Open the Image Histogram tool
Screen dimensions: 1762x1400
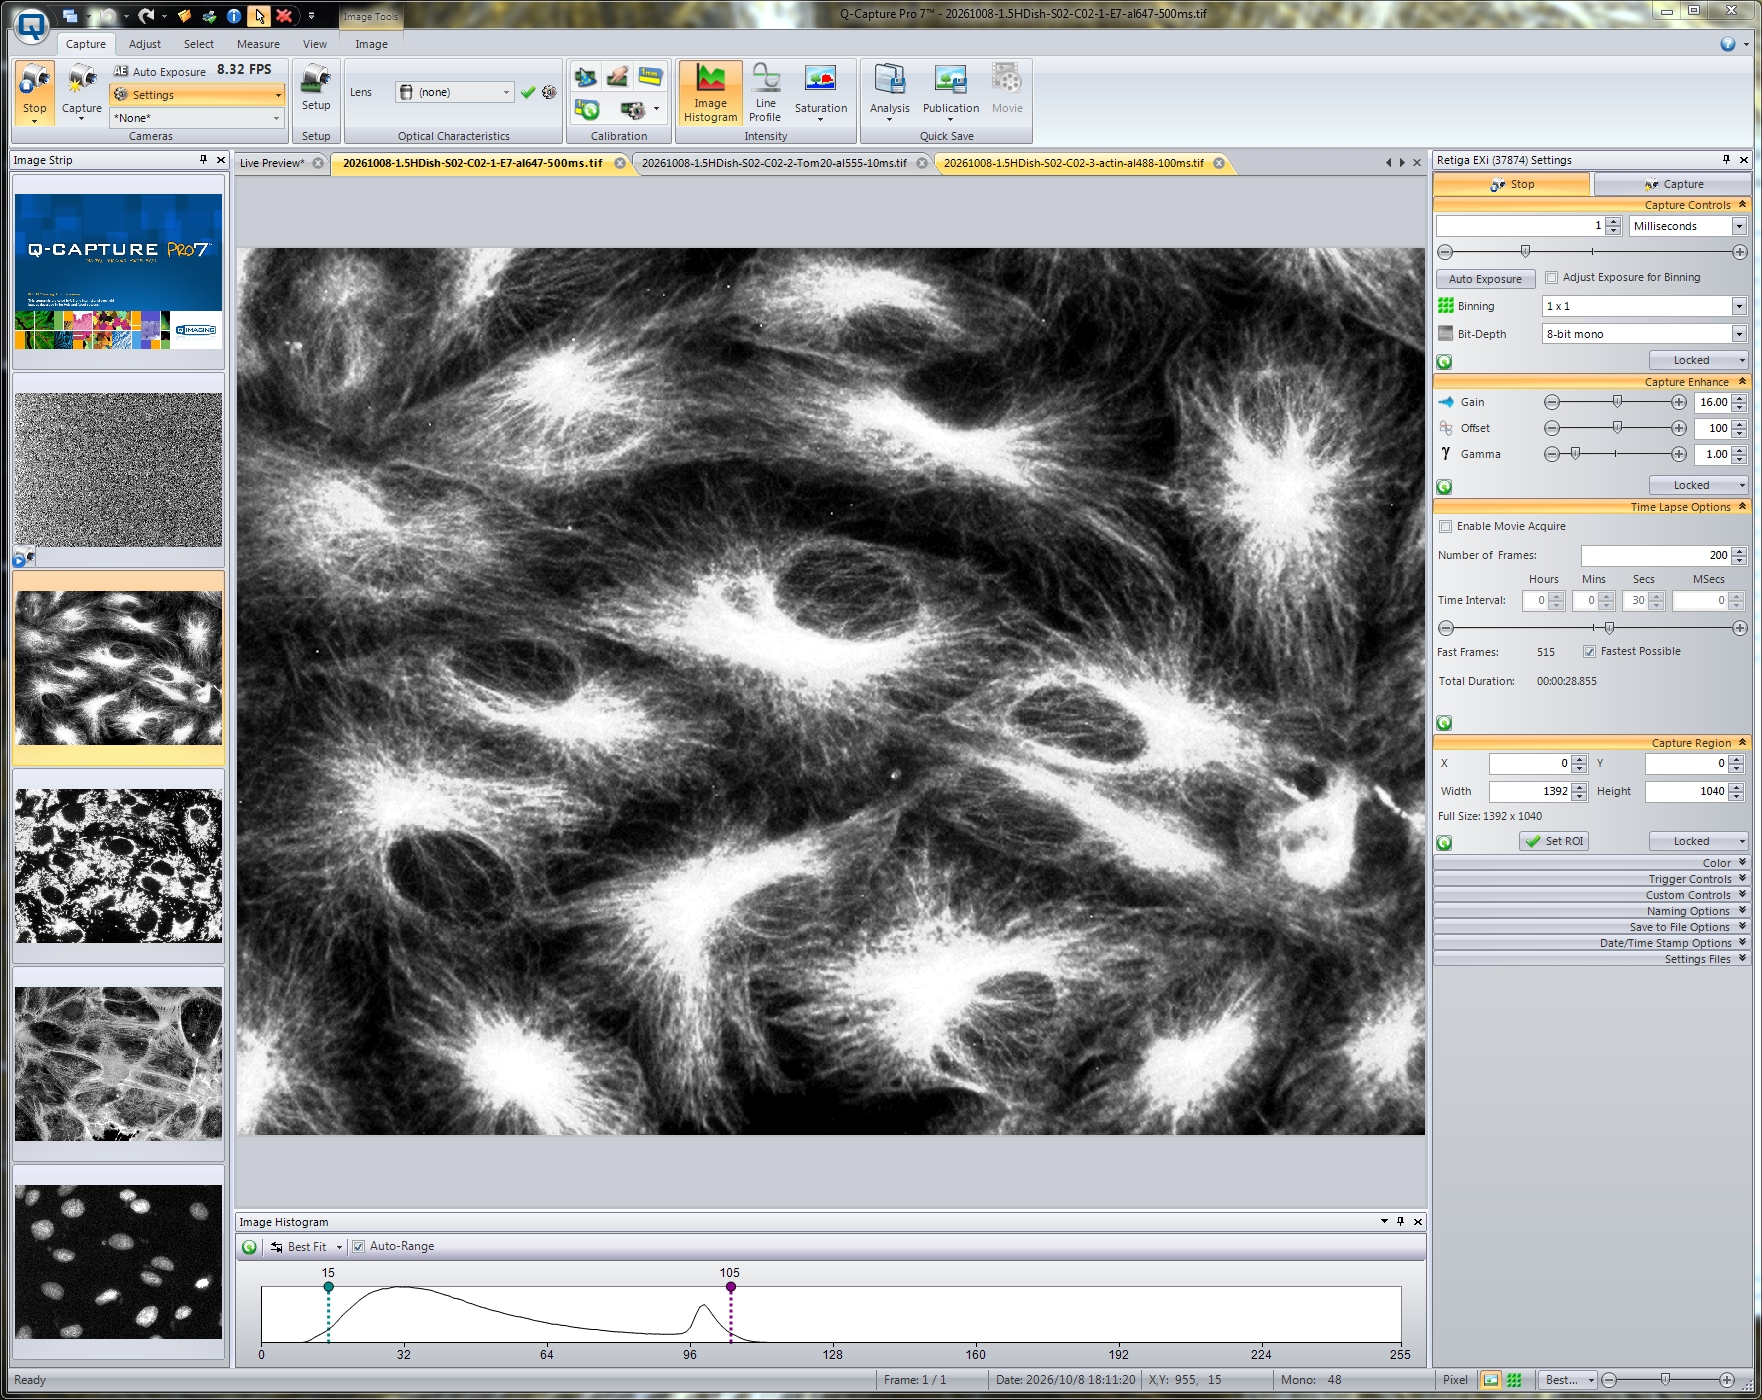coord(710,93)
